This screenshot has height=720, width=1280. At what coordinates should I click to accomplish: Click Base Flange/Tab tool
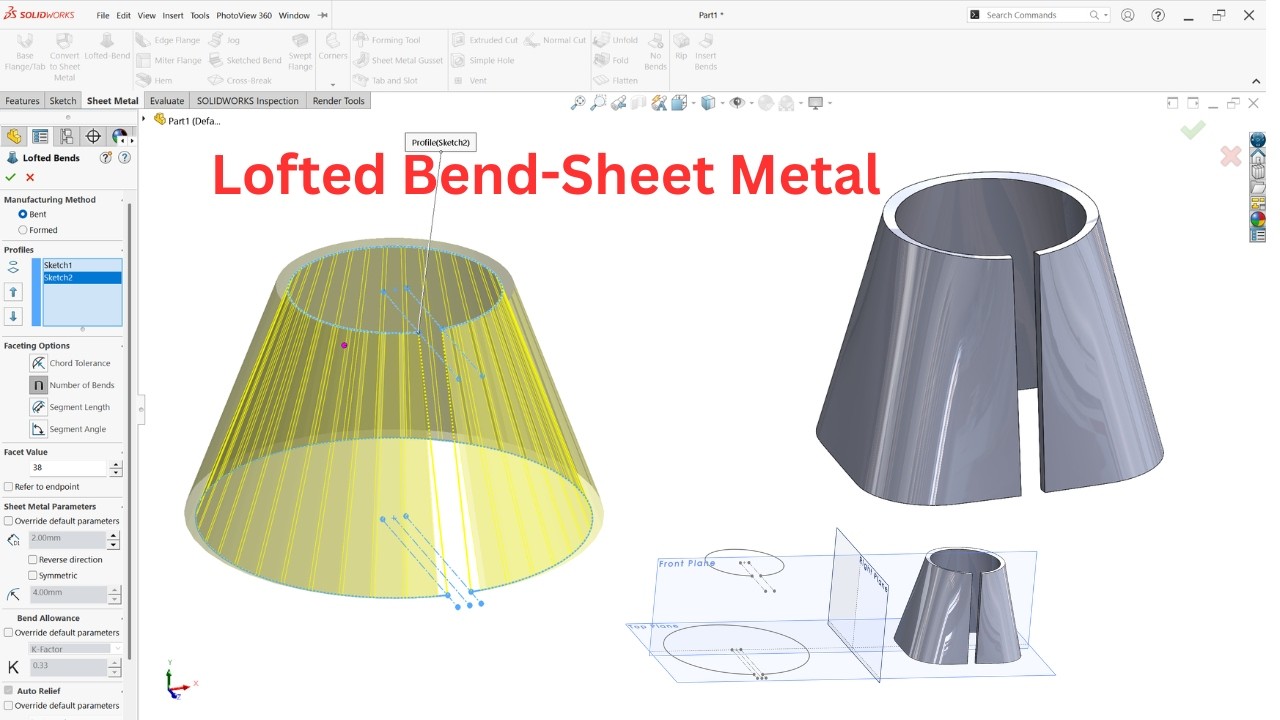(x=25, y=54)
